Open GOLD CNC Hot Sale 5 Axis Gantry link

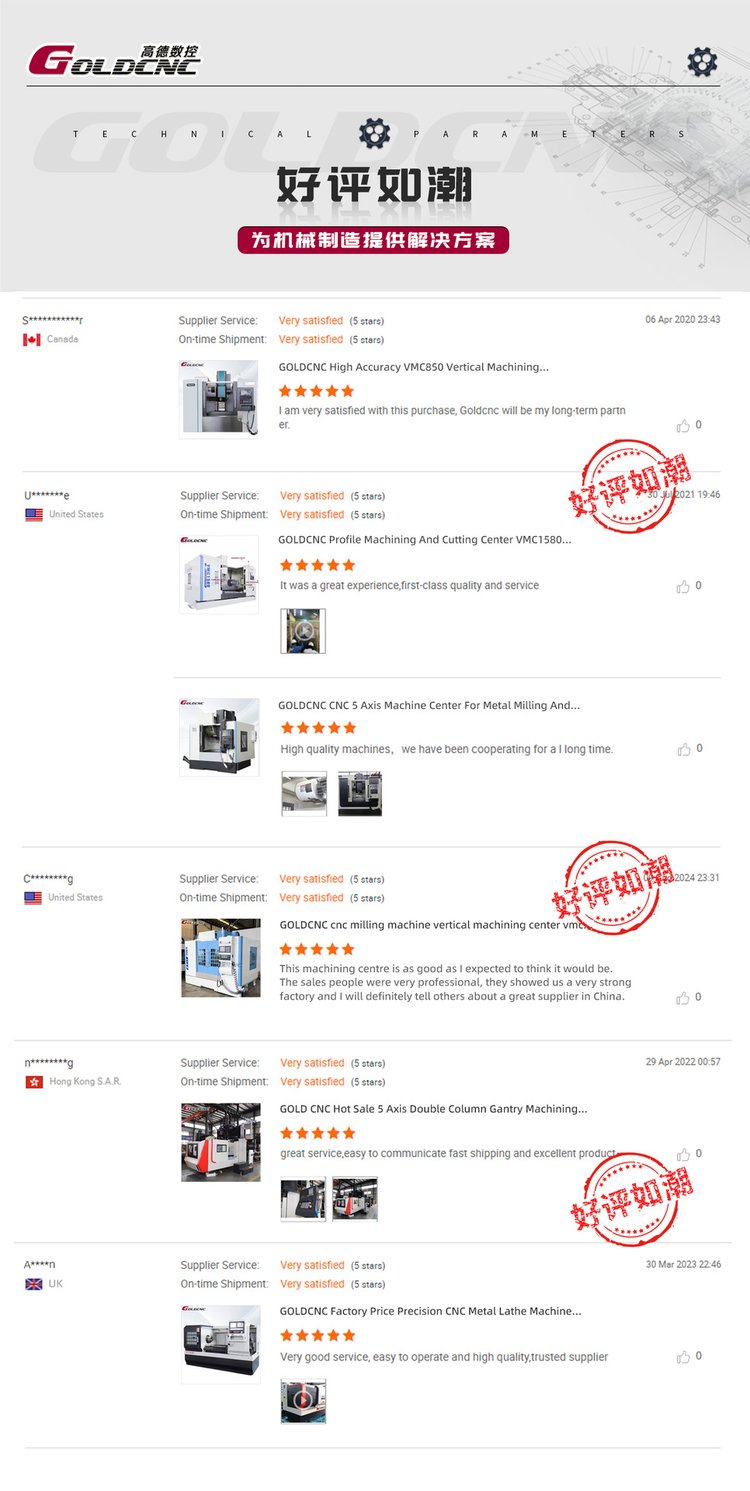pos(433,1109)
